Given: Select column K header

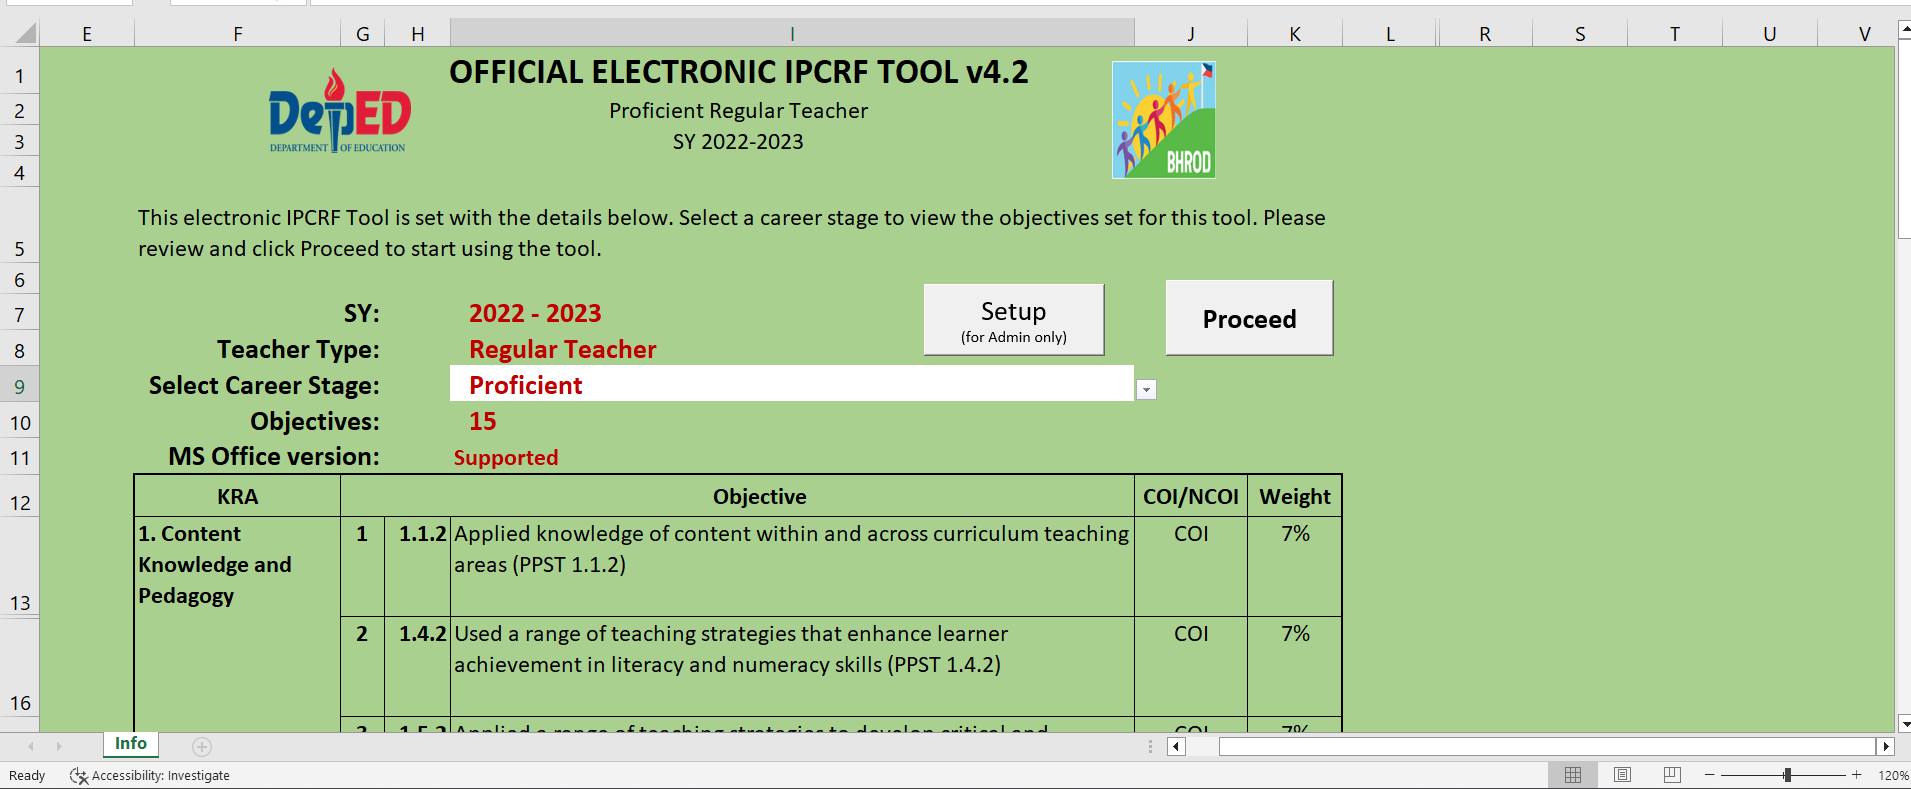Looking at the screenshot, I should 1295,34.
